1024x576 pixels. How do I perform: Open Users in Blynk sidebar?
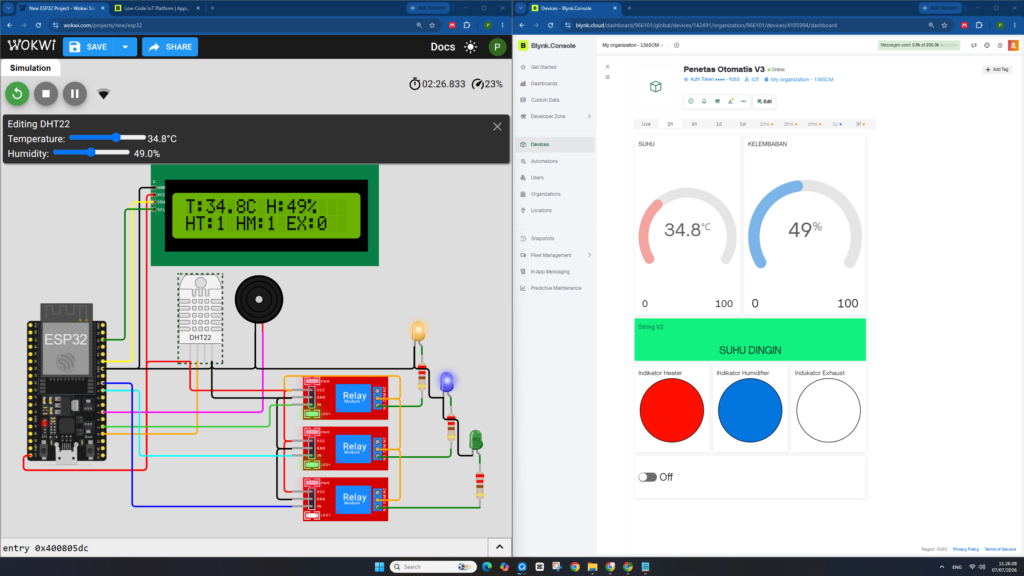(537, 178)
